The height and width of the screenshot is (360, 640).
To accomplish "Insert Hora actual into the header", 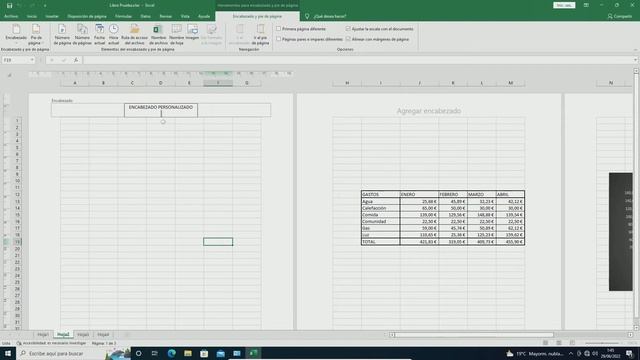I will pyautogui.click(x=113, y=34).
